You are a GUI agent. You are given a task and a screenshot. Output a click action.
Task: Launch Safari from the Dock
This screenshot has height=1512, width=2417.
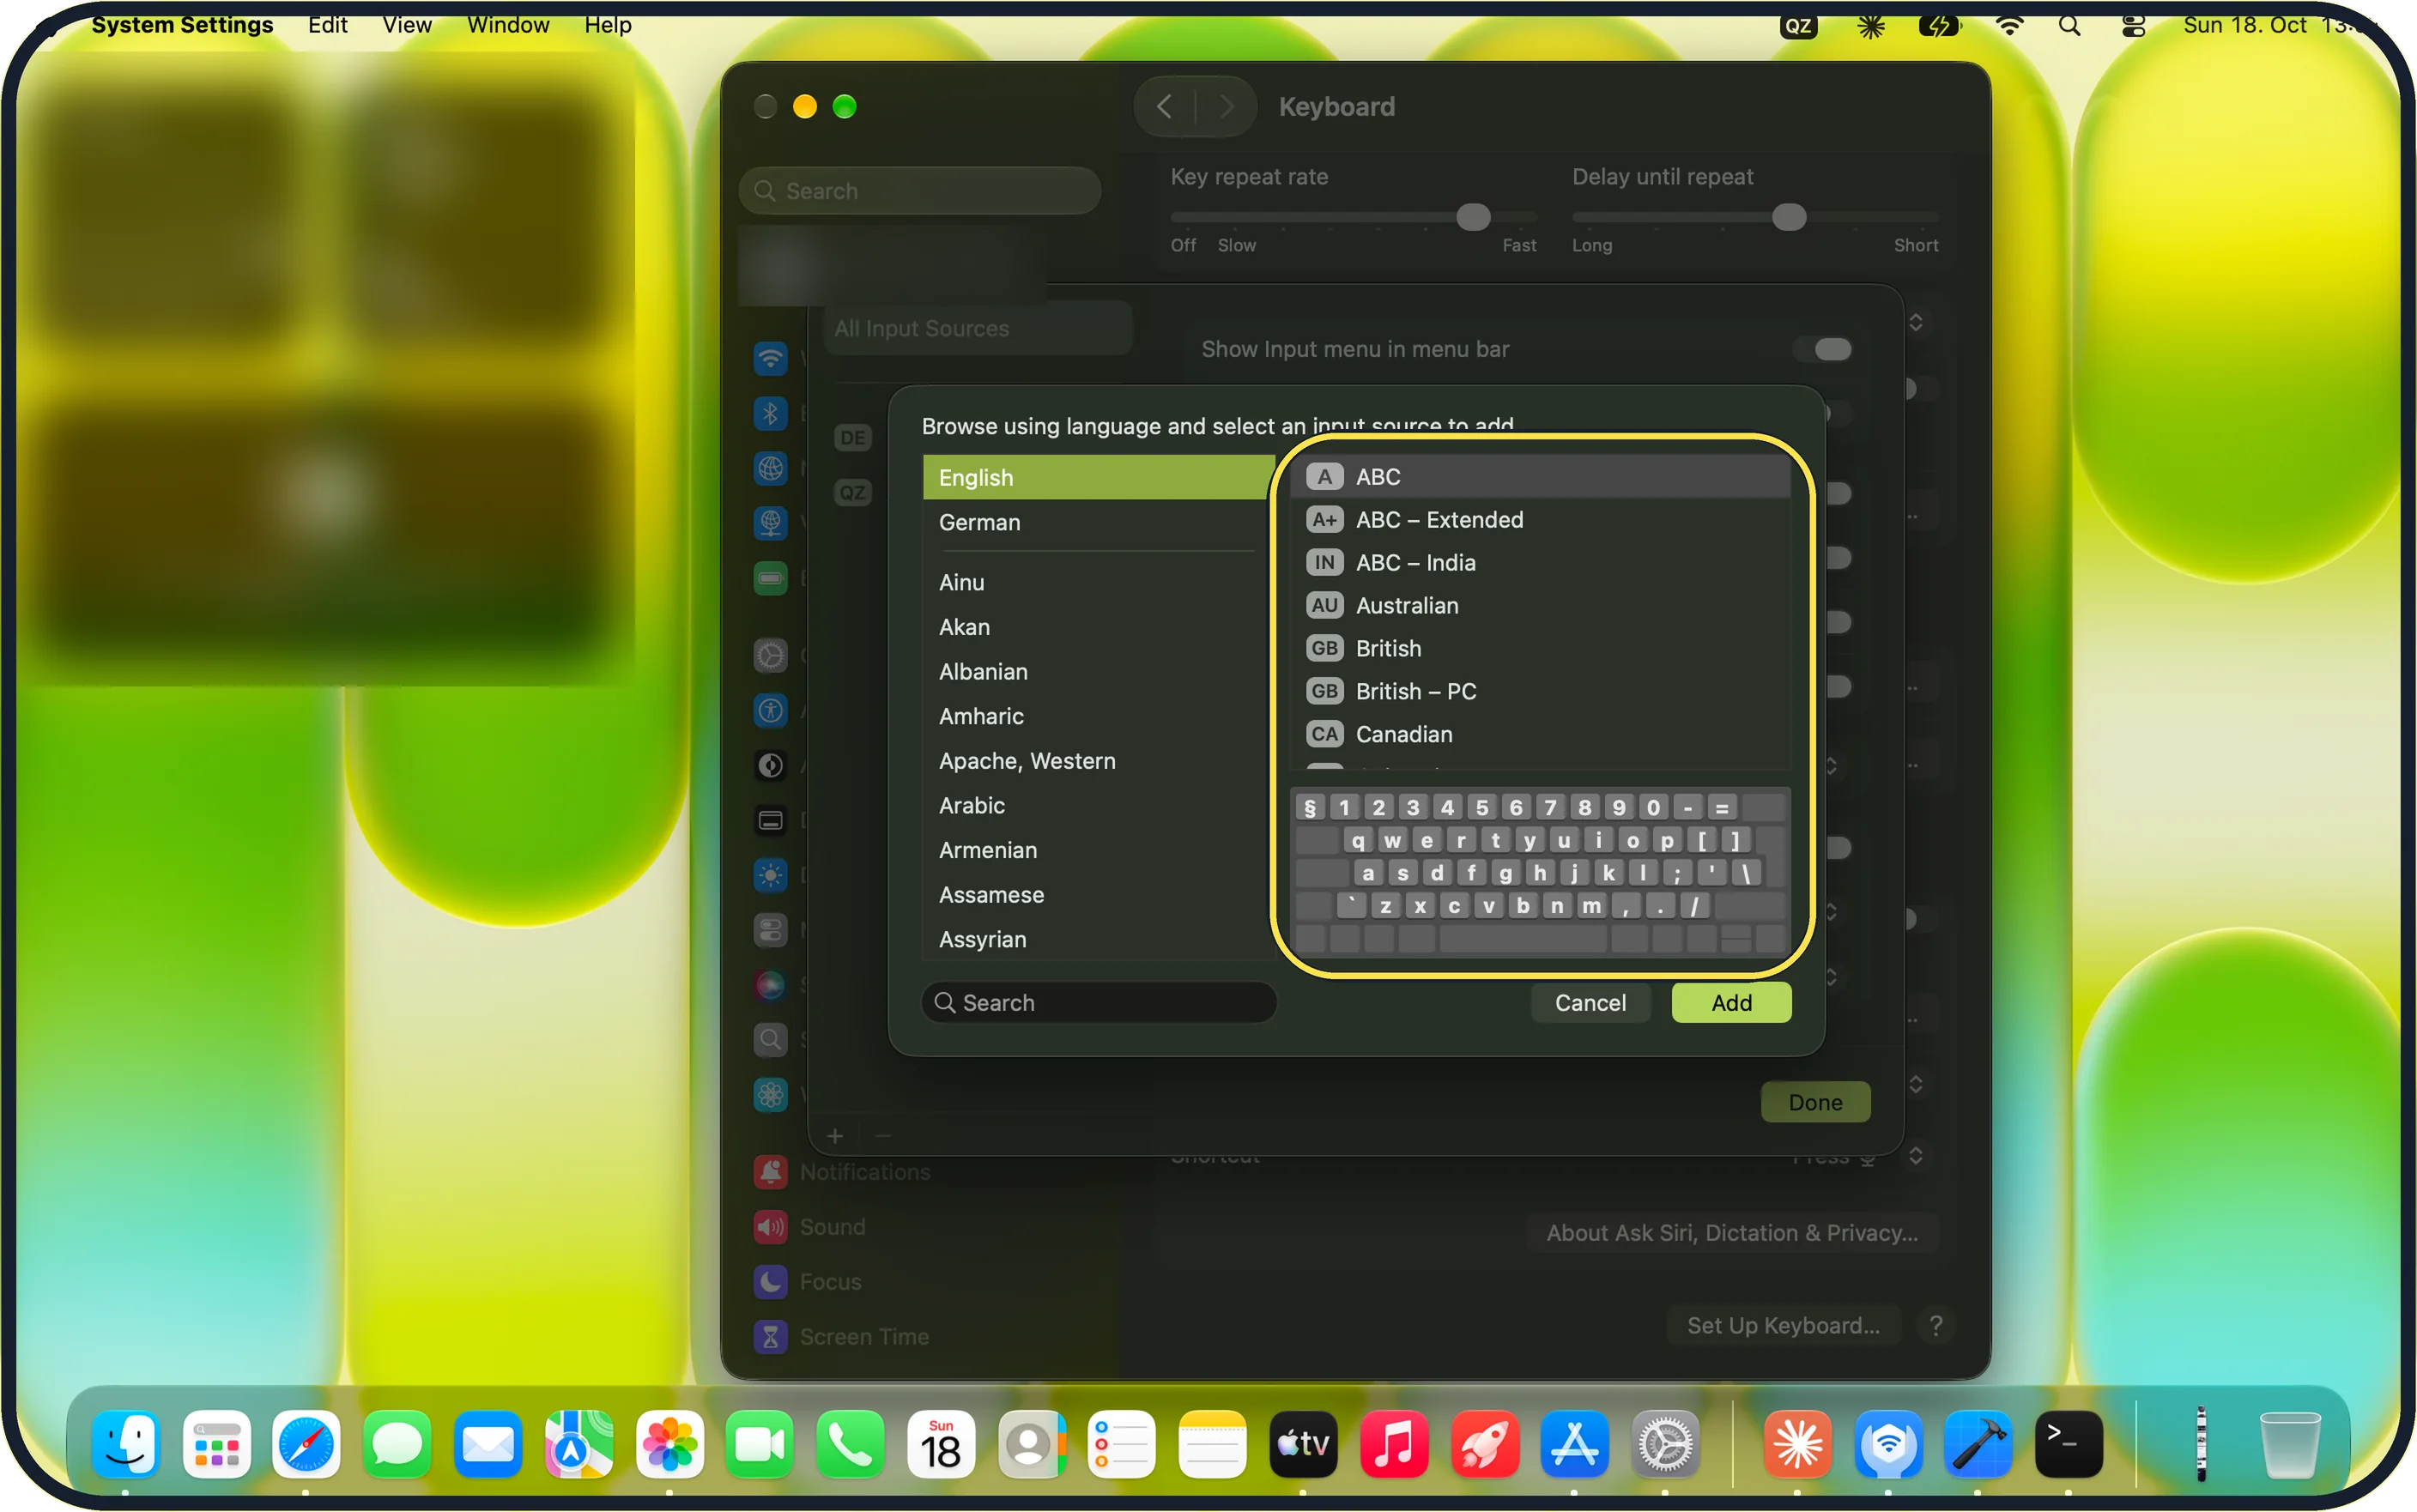pos(306,1444)
